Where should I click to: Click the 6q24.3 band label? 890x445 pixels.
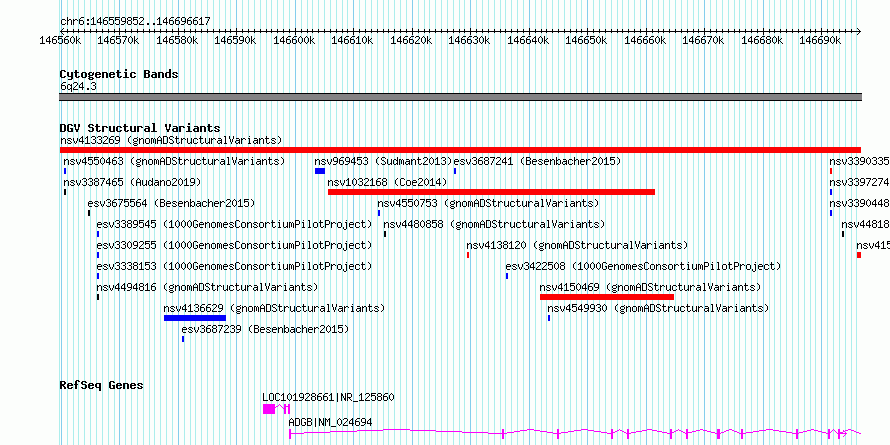click(78, 86)
